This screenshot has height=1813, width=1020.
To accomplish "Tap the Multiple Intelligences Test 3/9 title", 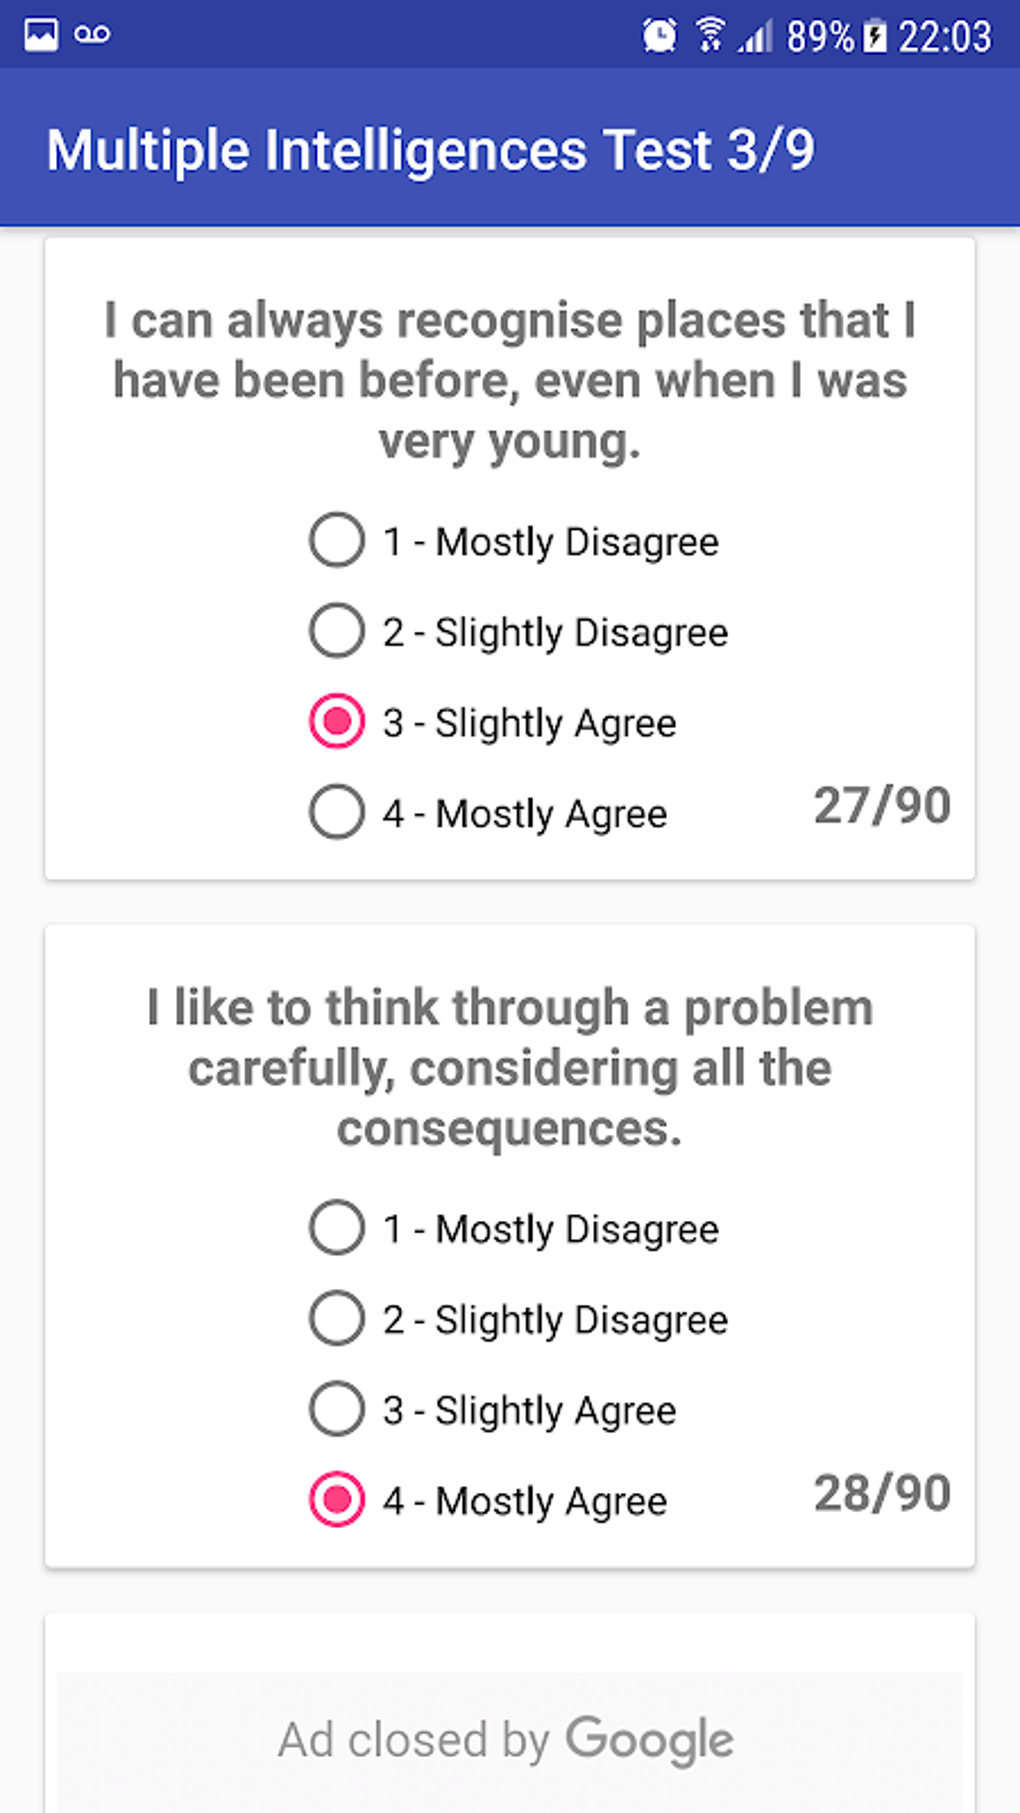I will click(x=431, y=150).
